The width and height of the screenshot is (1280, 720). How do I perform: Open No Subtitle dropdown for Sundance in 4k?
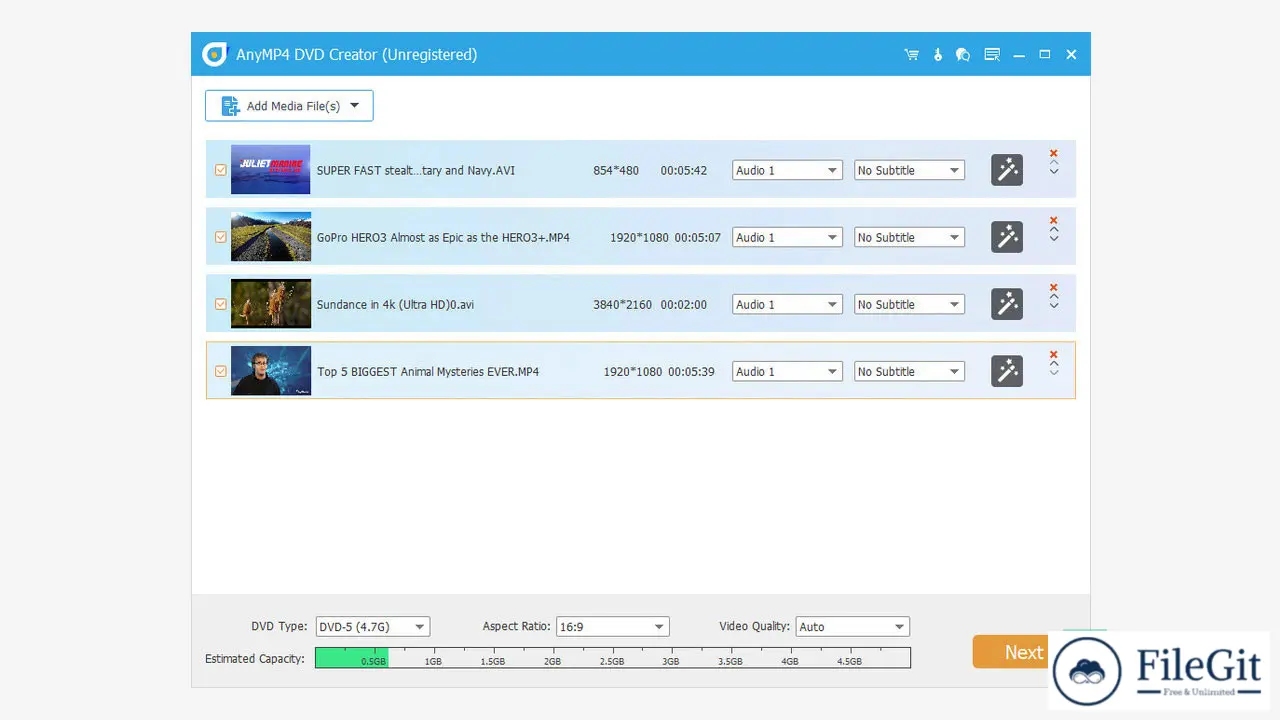pyautogui.click(x=909, y=304)
